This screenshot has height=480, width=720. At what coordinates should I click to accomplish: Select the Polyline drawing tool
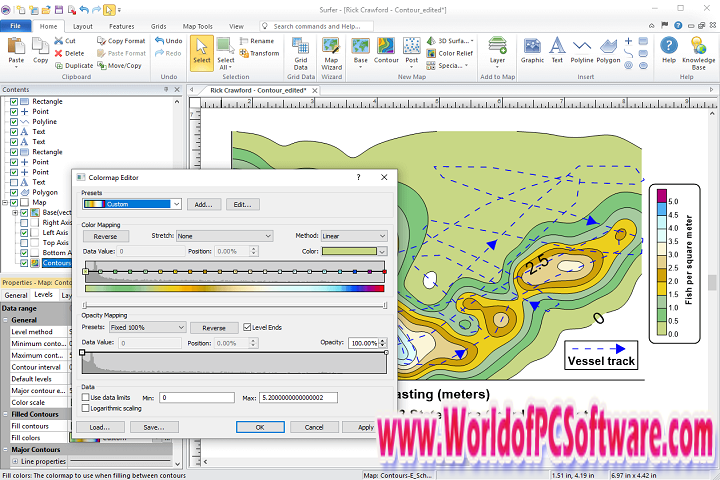[582, 51]
